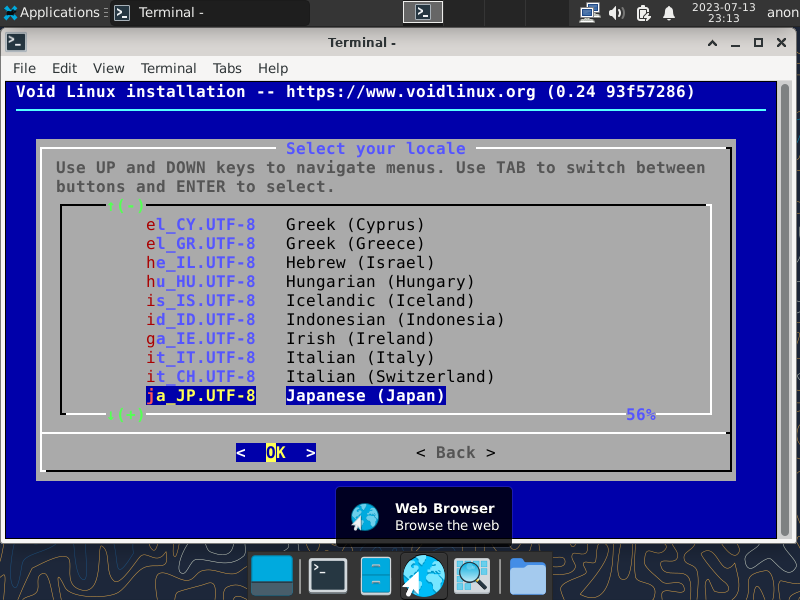Select the is_IS.UTF-8 Icelandic locale

[310, 301]
